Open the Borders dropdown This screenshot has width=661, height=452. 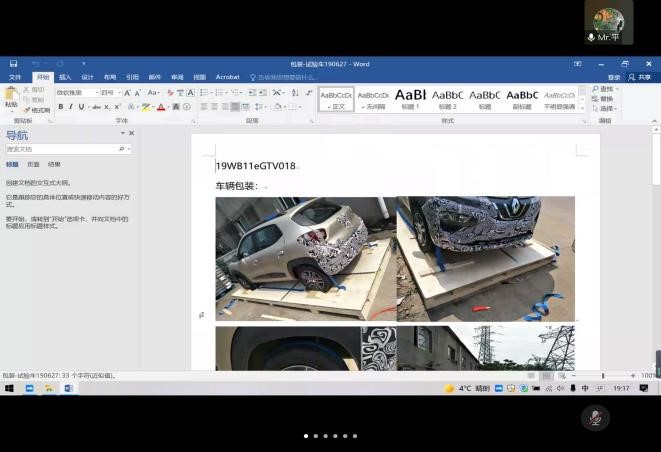click(295, 107)
